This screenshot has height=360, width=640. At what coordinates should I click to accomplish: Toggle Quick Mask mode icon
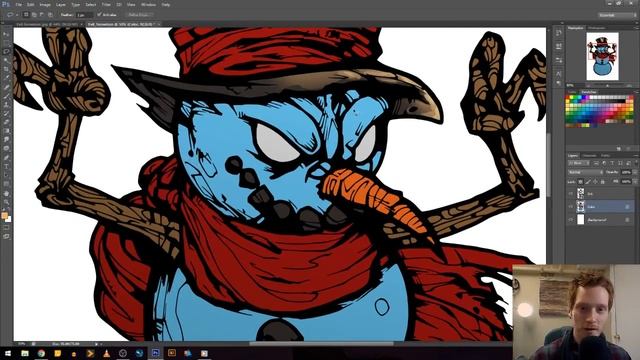[x=6, y=228]
